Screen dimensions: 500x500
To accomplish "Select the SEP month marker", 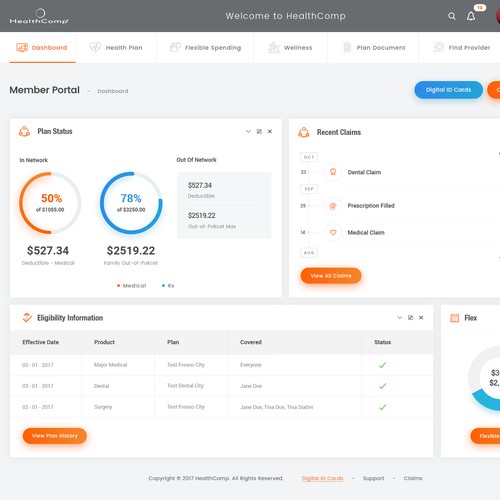I will [x=309, y=189].
